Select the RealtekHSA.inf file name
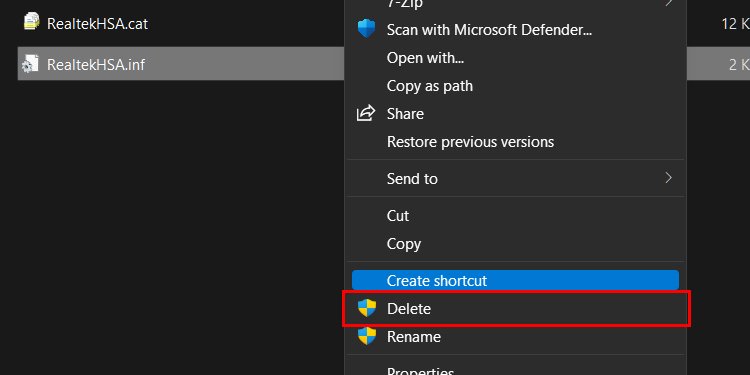Image resolution: width=750 pixels, height=375 pixels. pos(96,64)
